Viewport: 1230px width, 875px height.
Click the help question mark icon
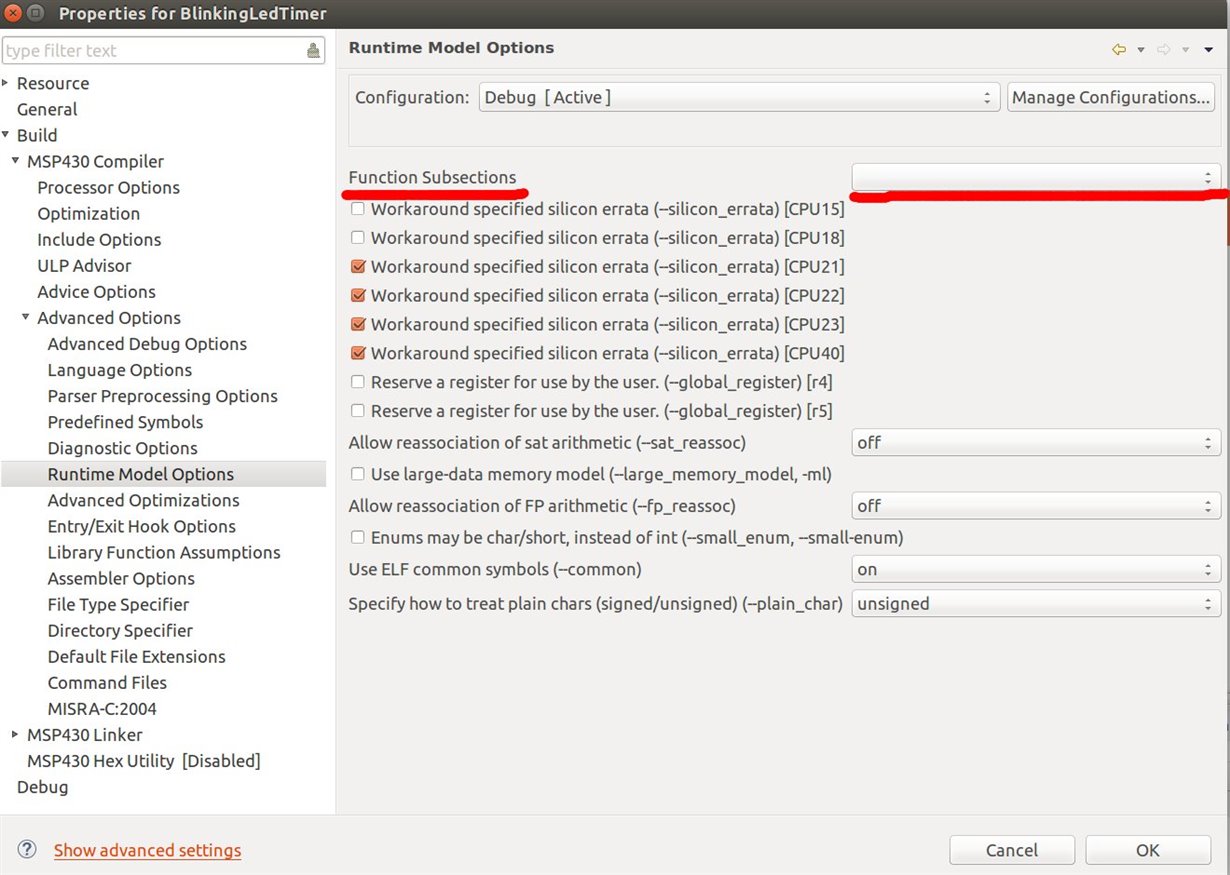click(27, 850)
